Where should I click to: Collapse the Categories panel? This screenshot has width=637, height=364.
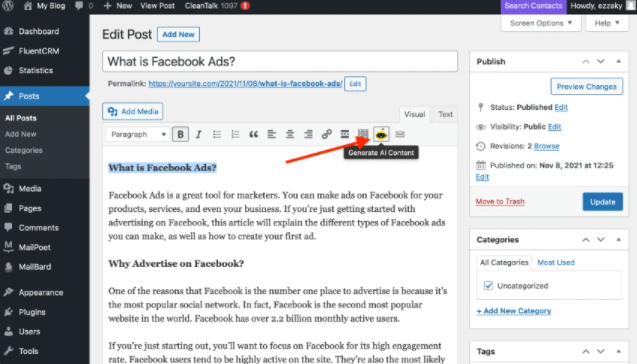pos(618,239)
